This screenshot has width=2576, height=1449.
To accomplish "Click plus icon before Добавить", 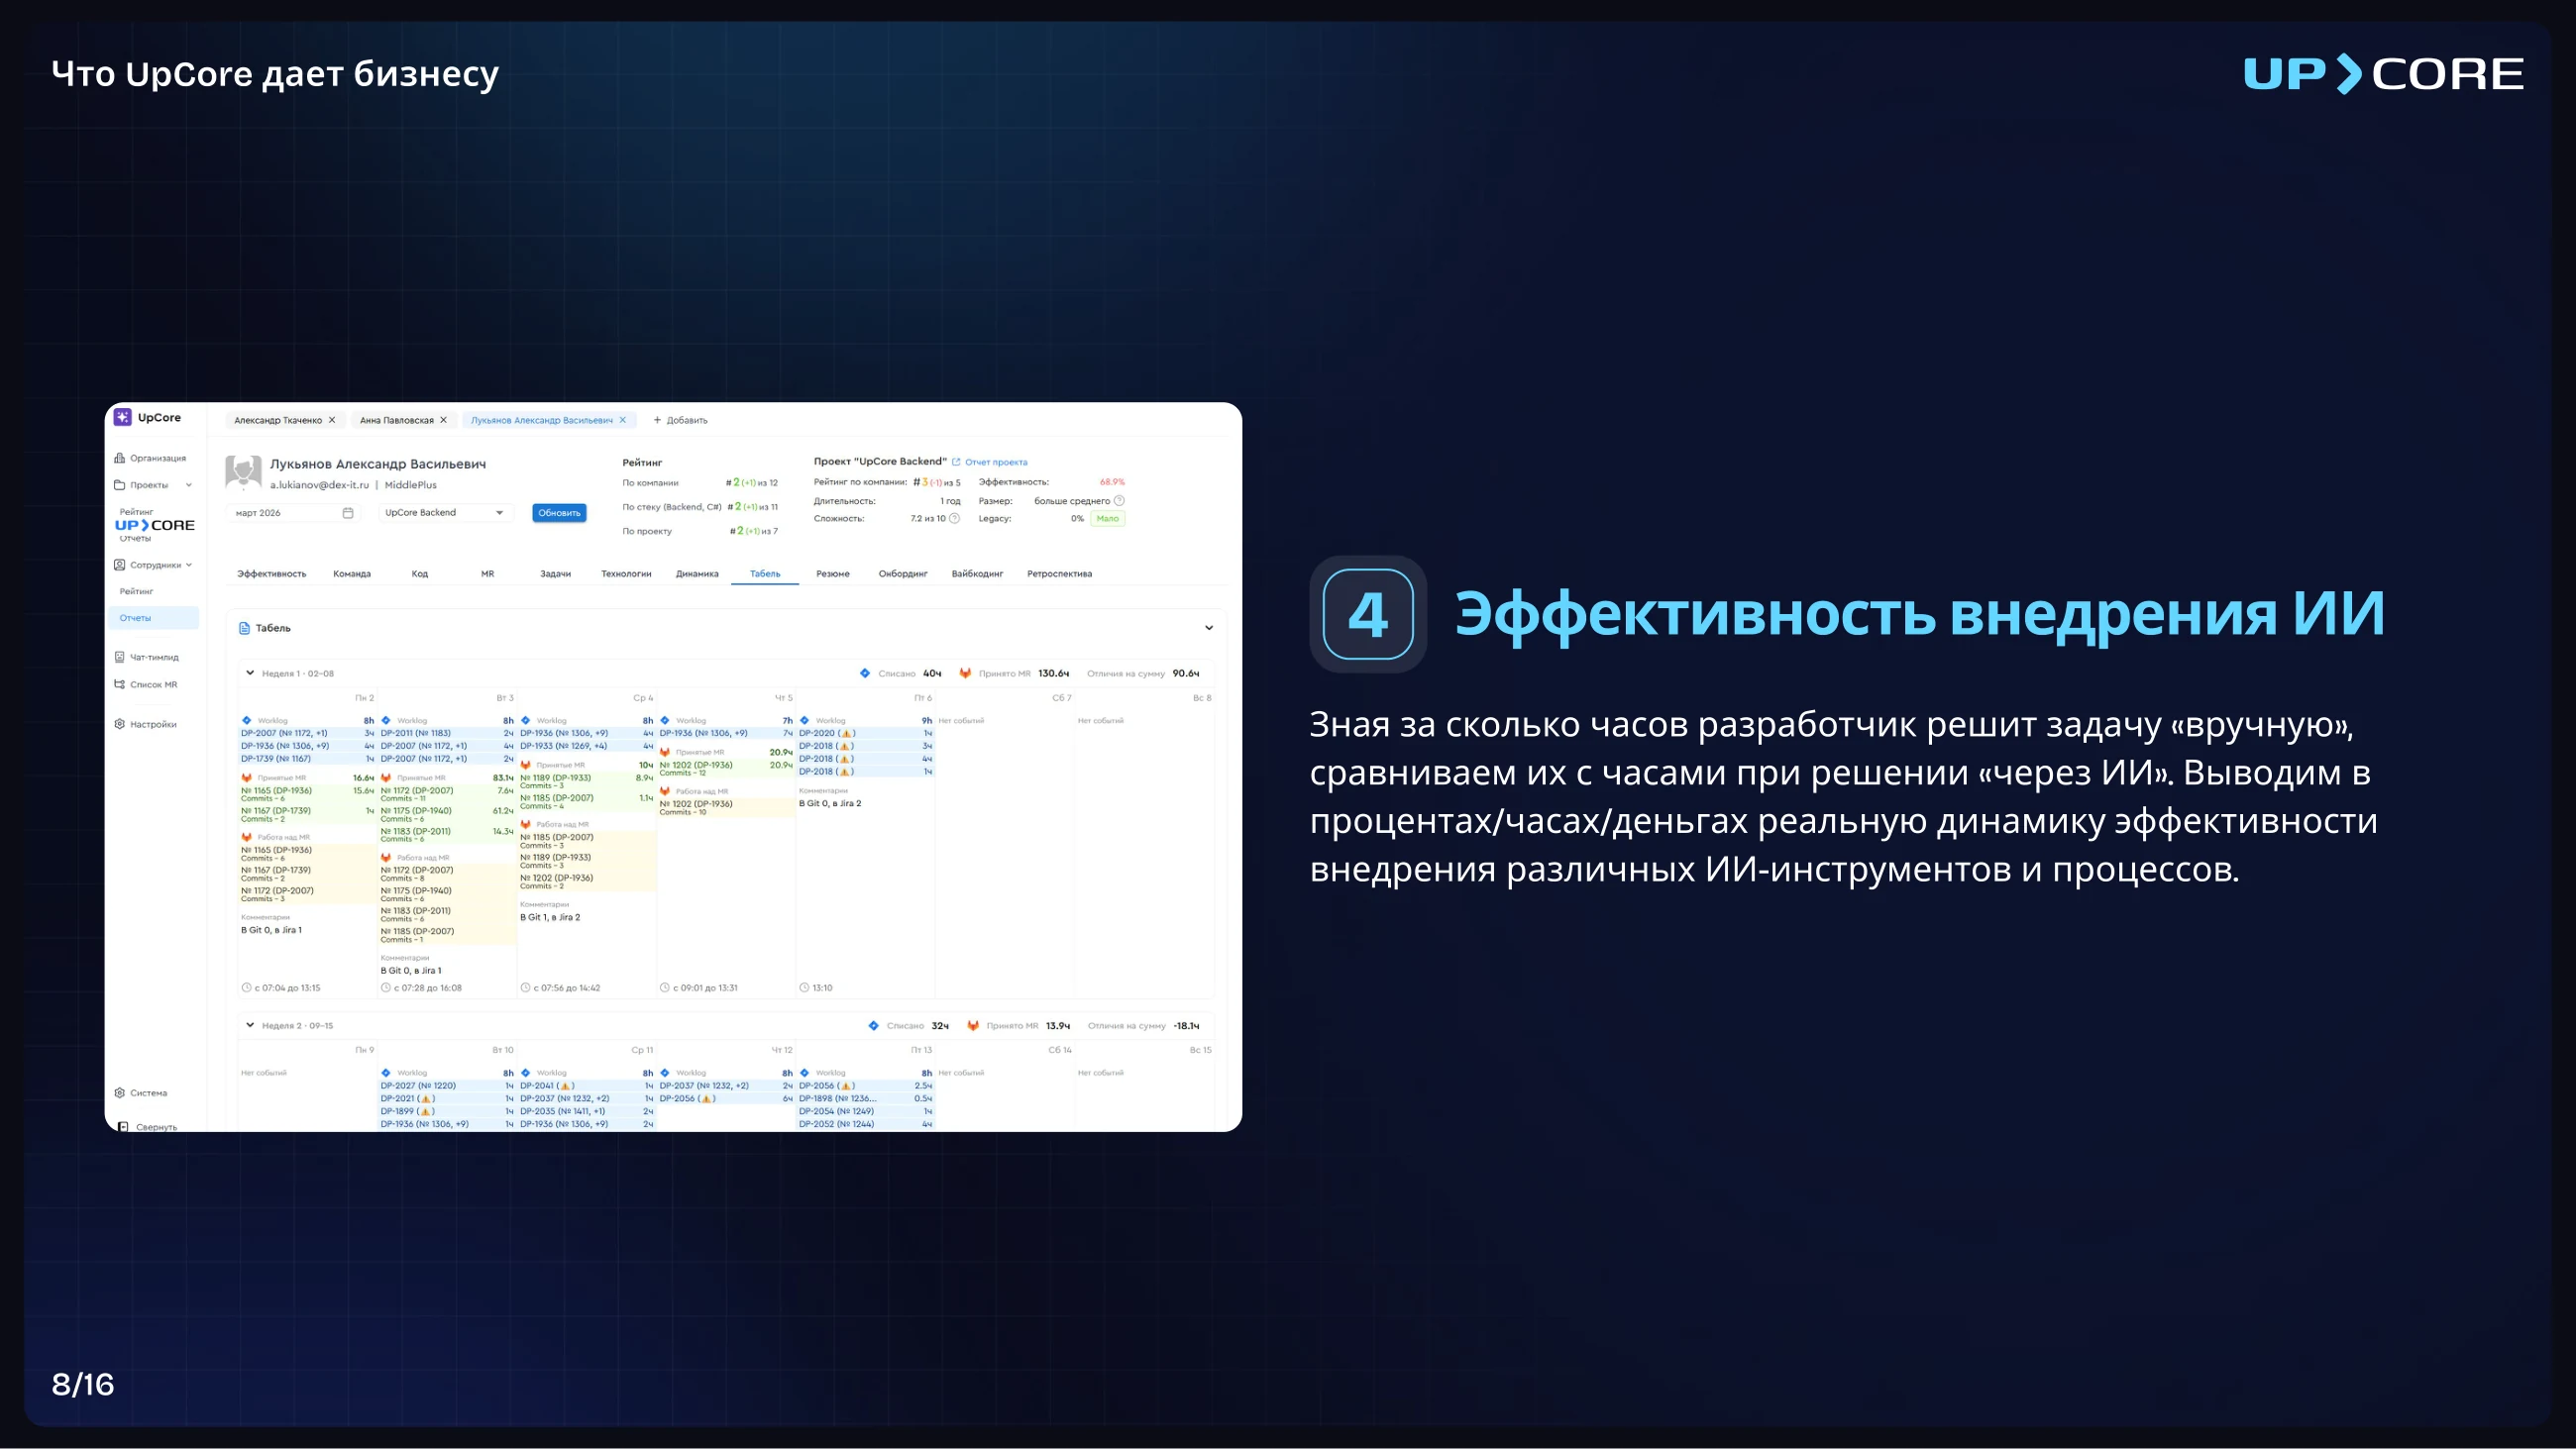I will (x=657, y=420).
